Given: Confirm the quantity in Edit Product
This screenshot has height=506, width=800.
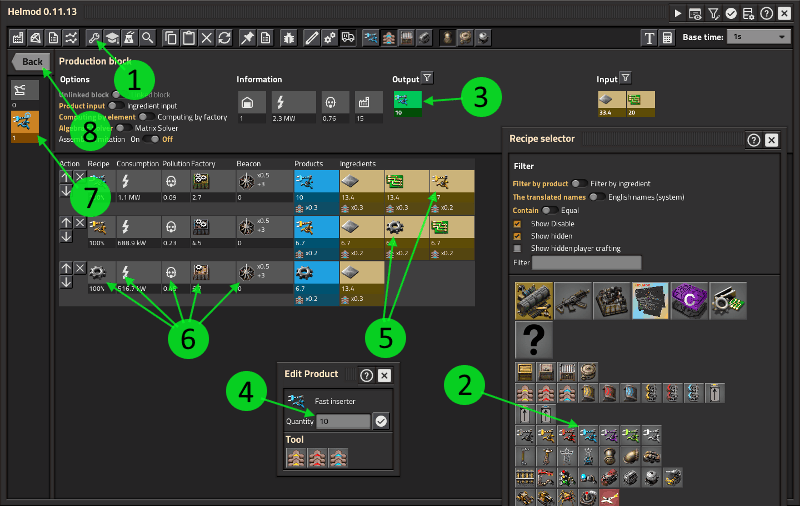Looking at the screenshot, I should tap(381, 421).
